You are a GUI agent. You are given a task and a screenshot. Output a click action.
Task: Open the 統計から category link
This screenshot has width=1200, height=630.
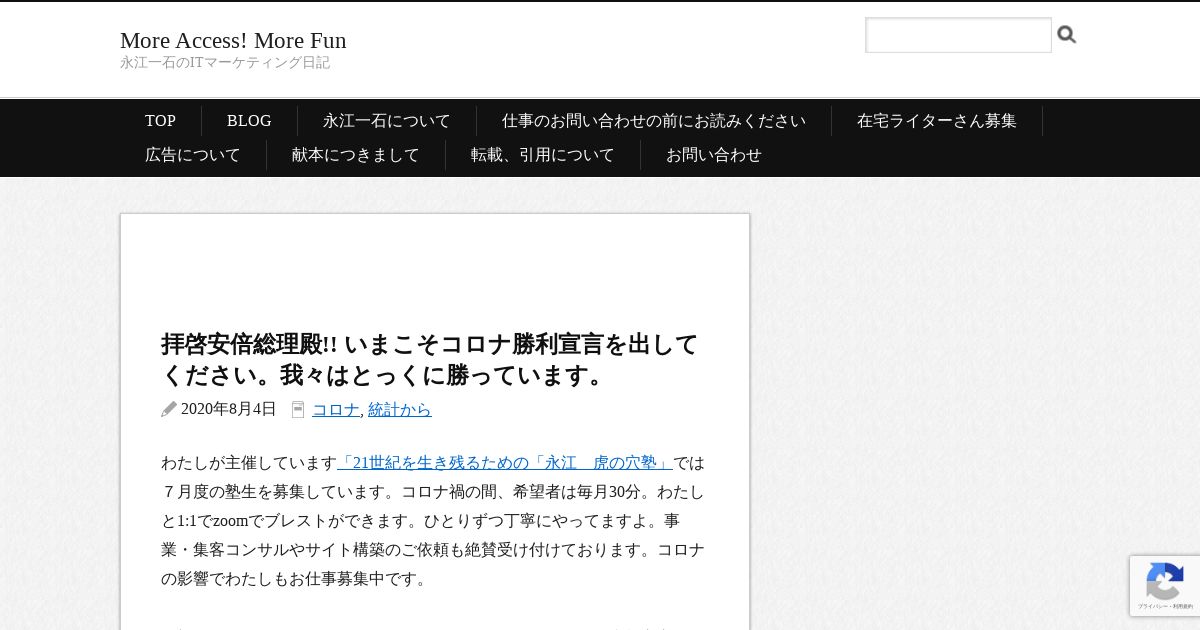399,409
